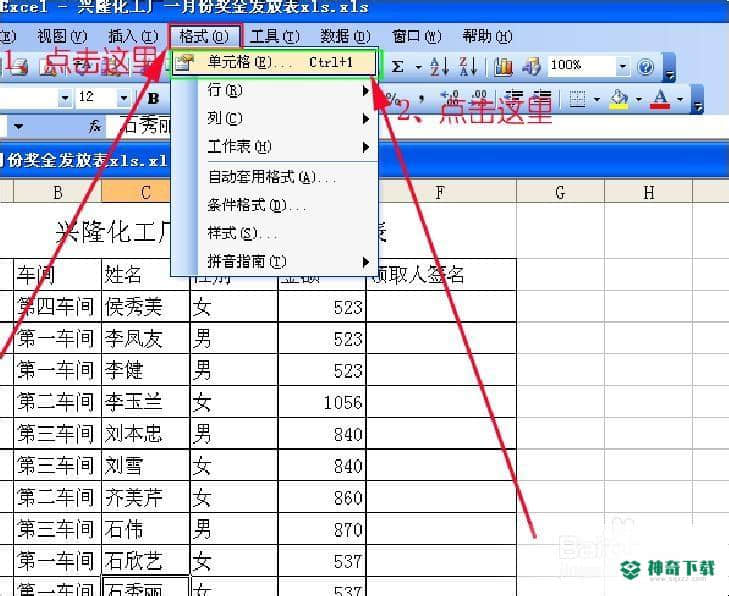The image size is (729, 596).
Task: Expand the zoom percentage dropdown
Action: [623, 66]
